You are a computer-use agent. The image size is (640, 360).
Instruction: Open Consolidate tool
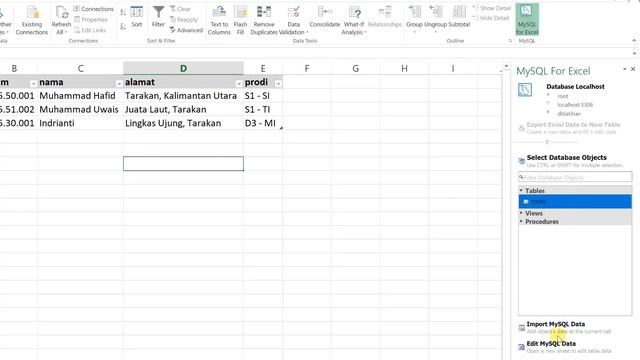click(324, 17)
